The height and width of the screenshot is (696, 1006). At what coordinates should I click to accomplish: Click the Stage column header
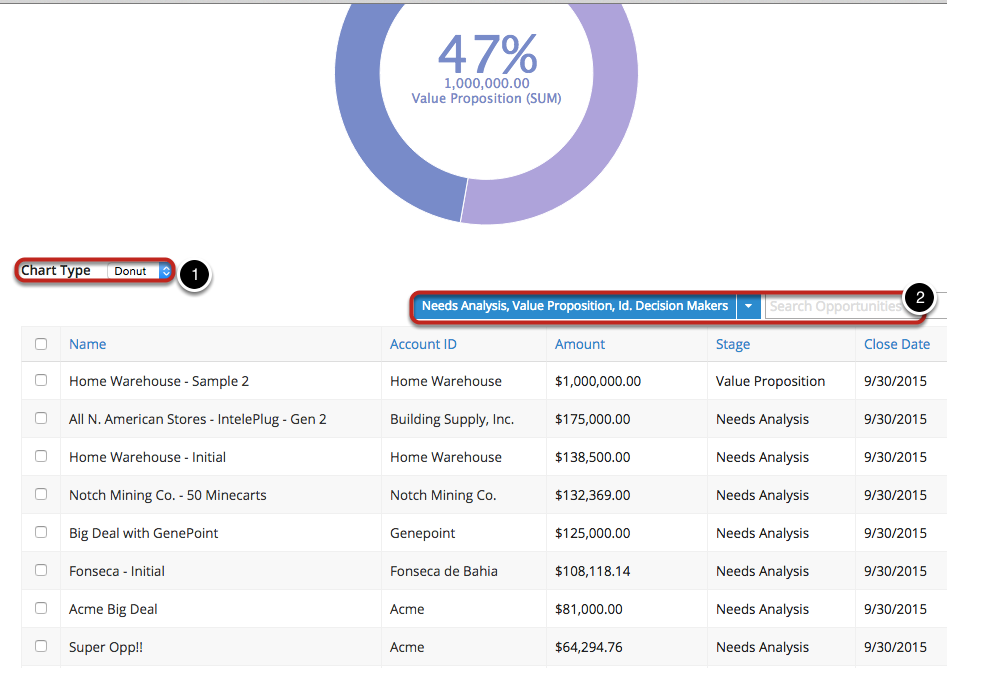pyautogui.click(x=732, y=344)
